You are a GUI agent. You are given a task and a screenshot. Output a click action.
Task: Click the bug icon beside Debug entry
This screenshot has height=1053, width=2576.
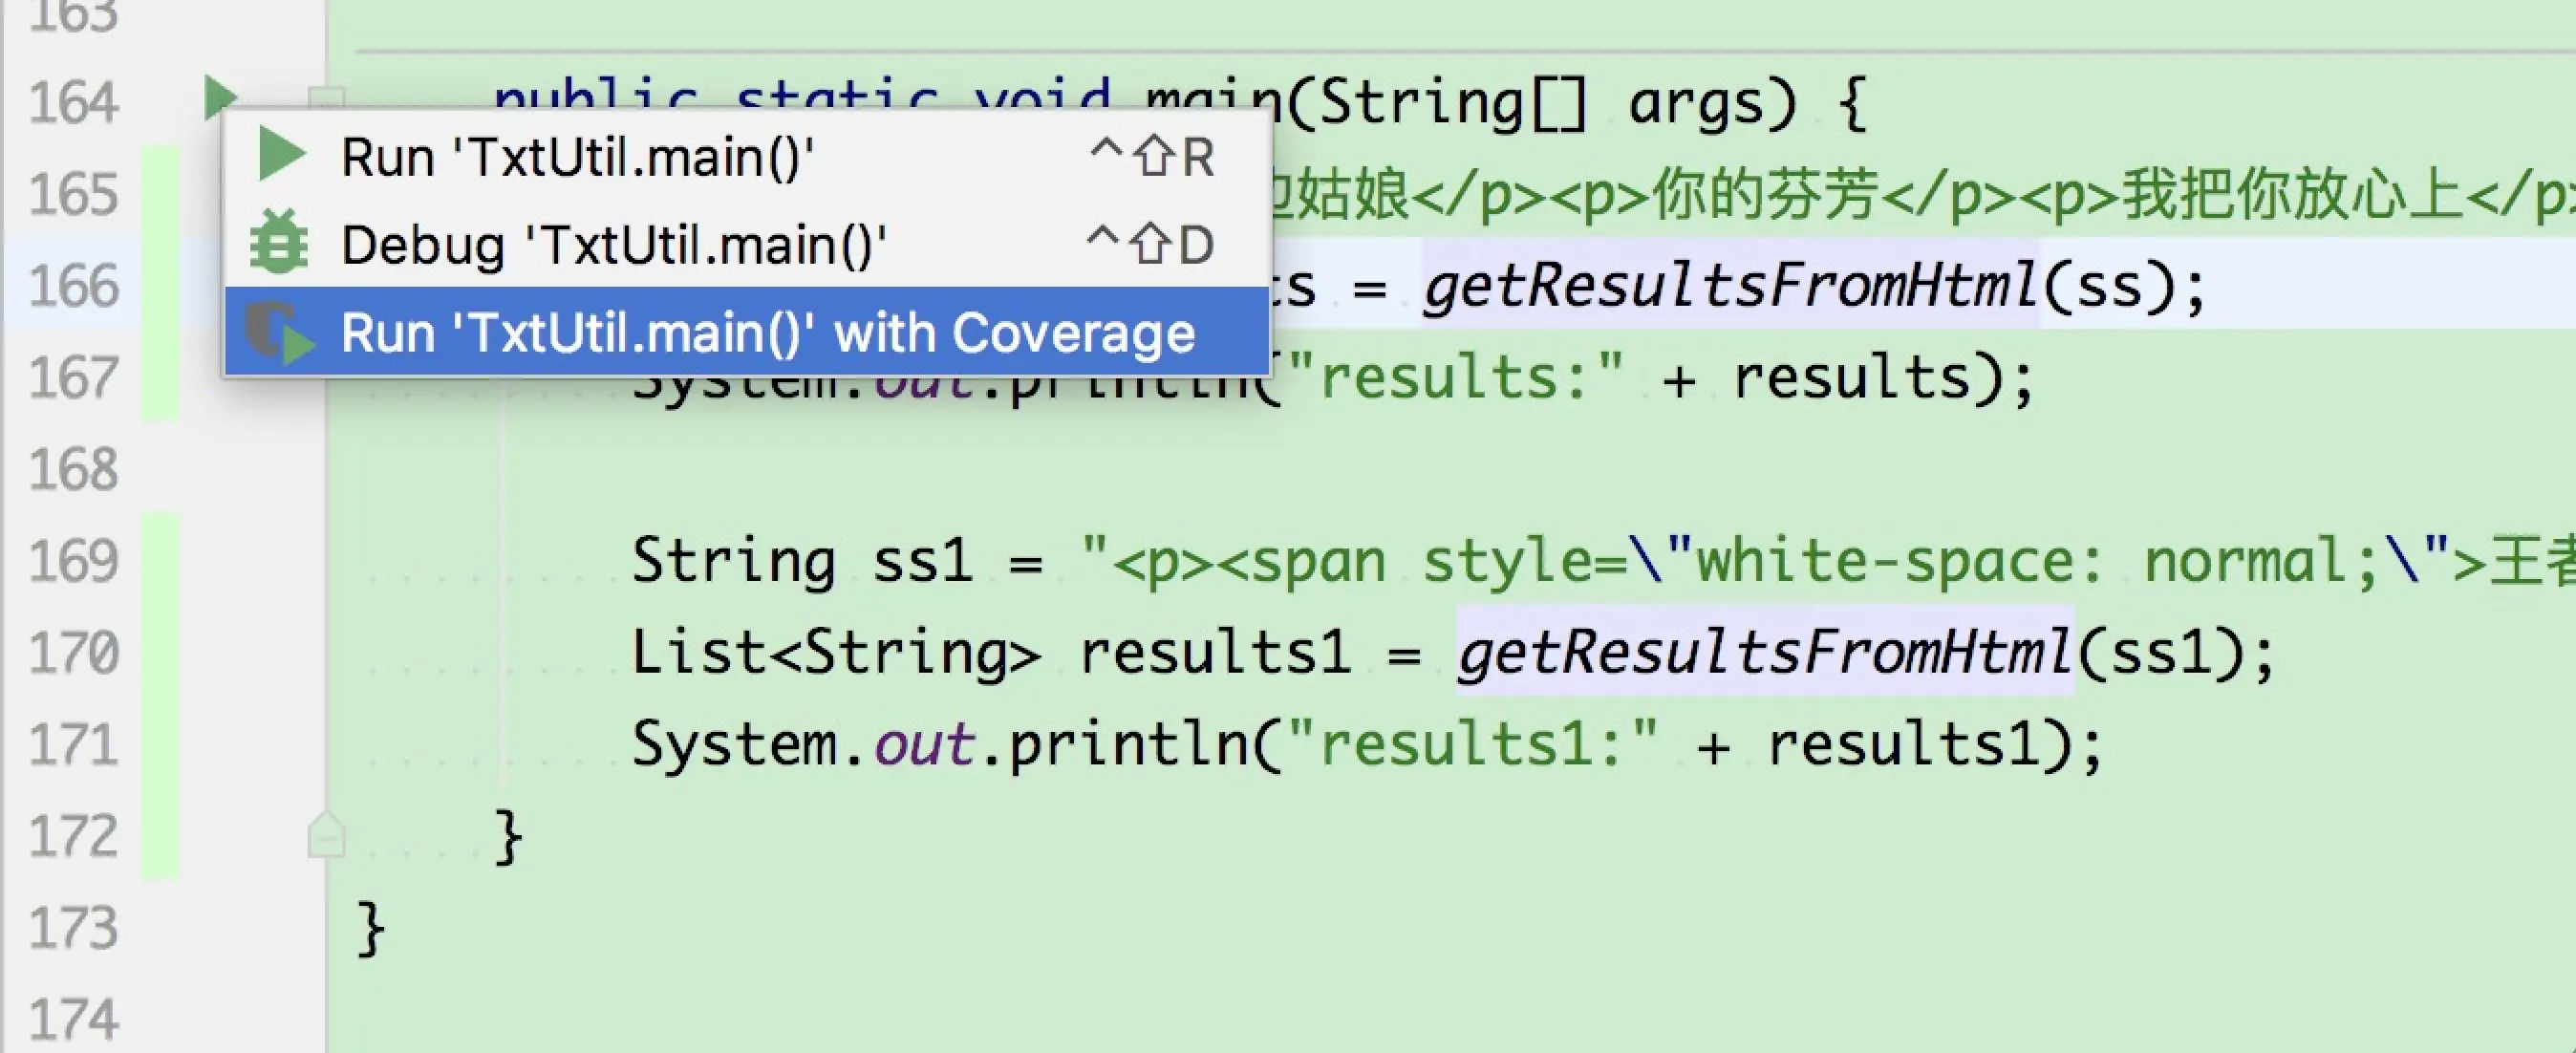pyautogui.click(x=279, y=242)
